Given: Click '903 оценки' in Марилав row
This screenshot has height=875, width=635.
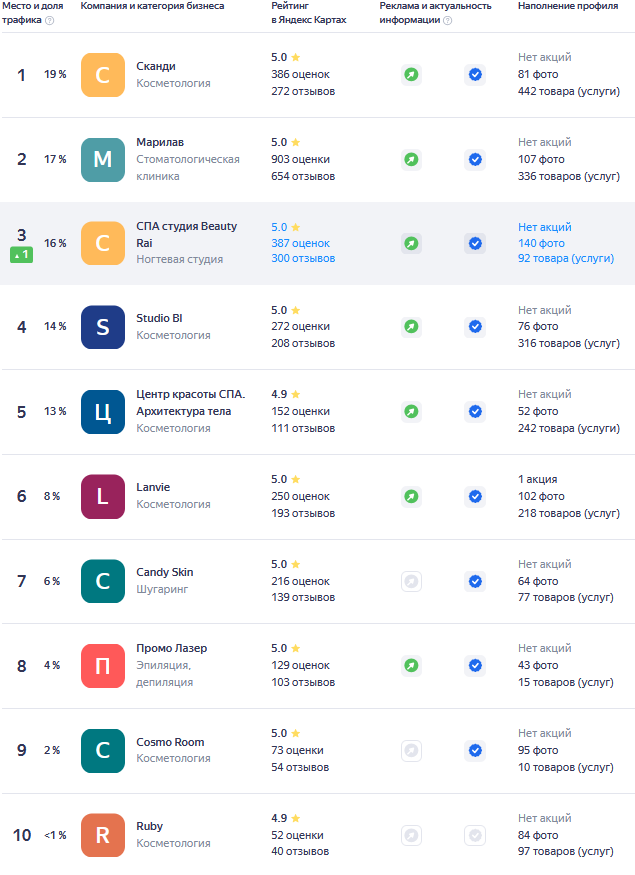Looking at the screenshot, I should [300, 160].
